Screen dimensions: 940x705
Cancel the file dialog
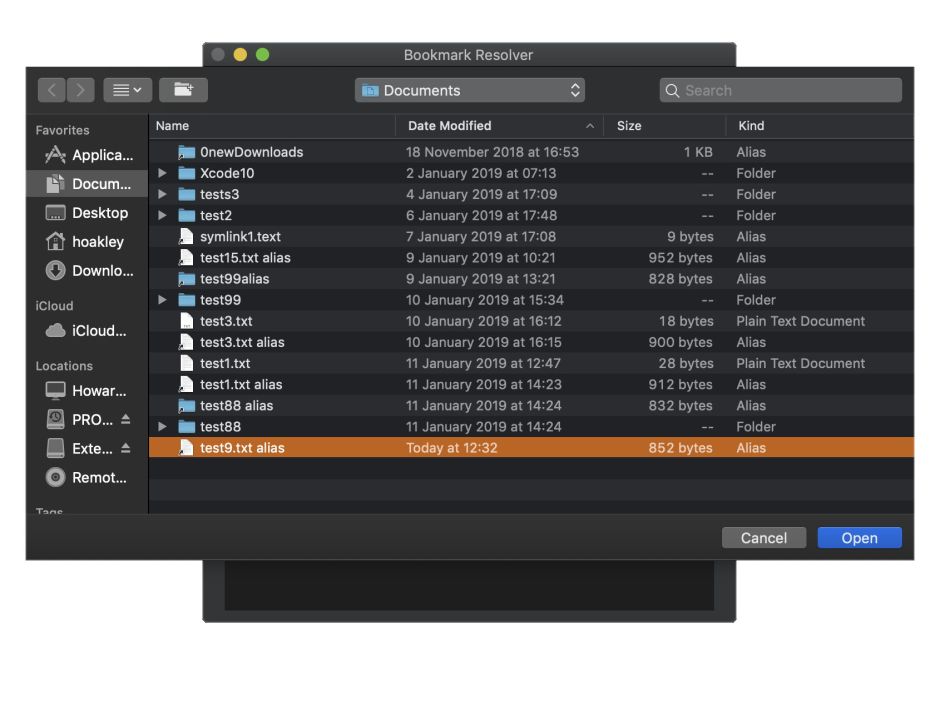763,538
